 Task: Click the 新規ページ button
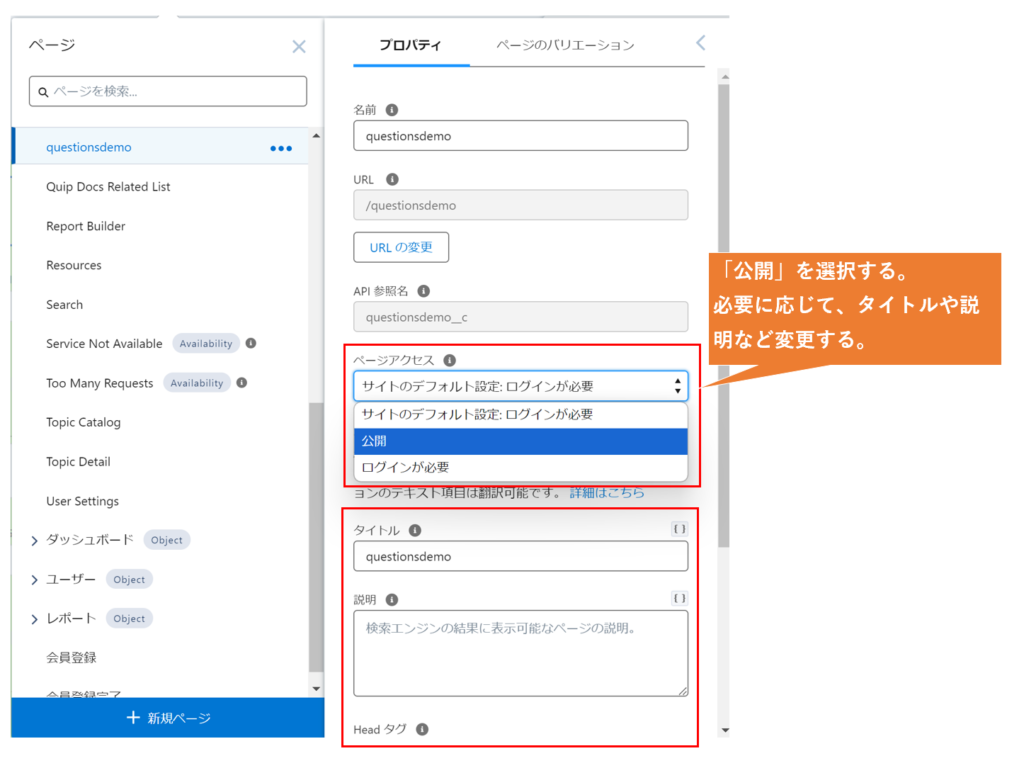coord(168,718)
